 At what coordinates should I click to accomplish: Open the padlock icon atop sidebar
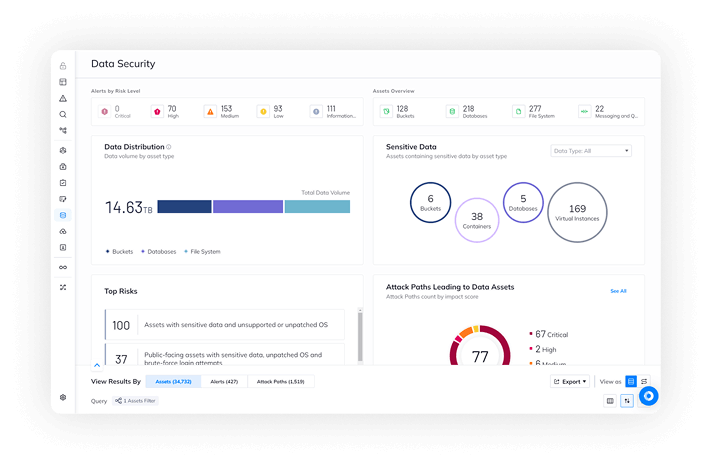[x=63, y=66]
